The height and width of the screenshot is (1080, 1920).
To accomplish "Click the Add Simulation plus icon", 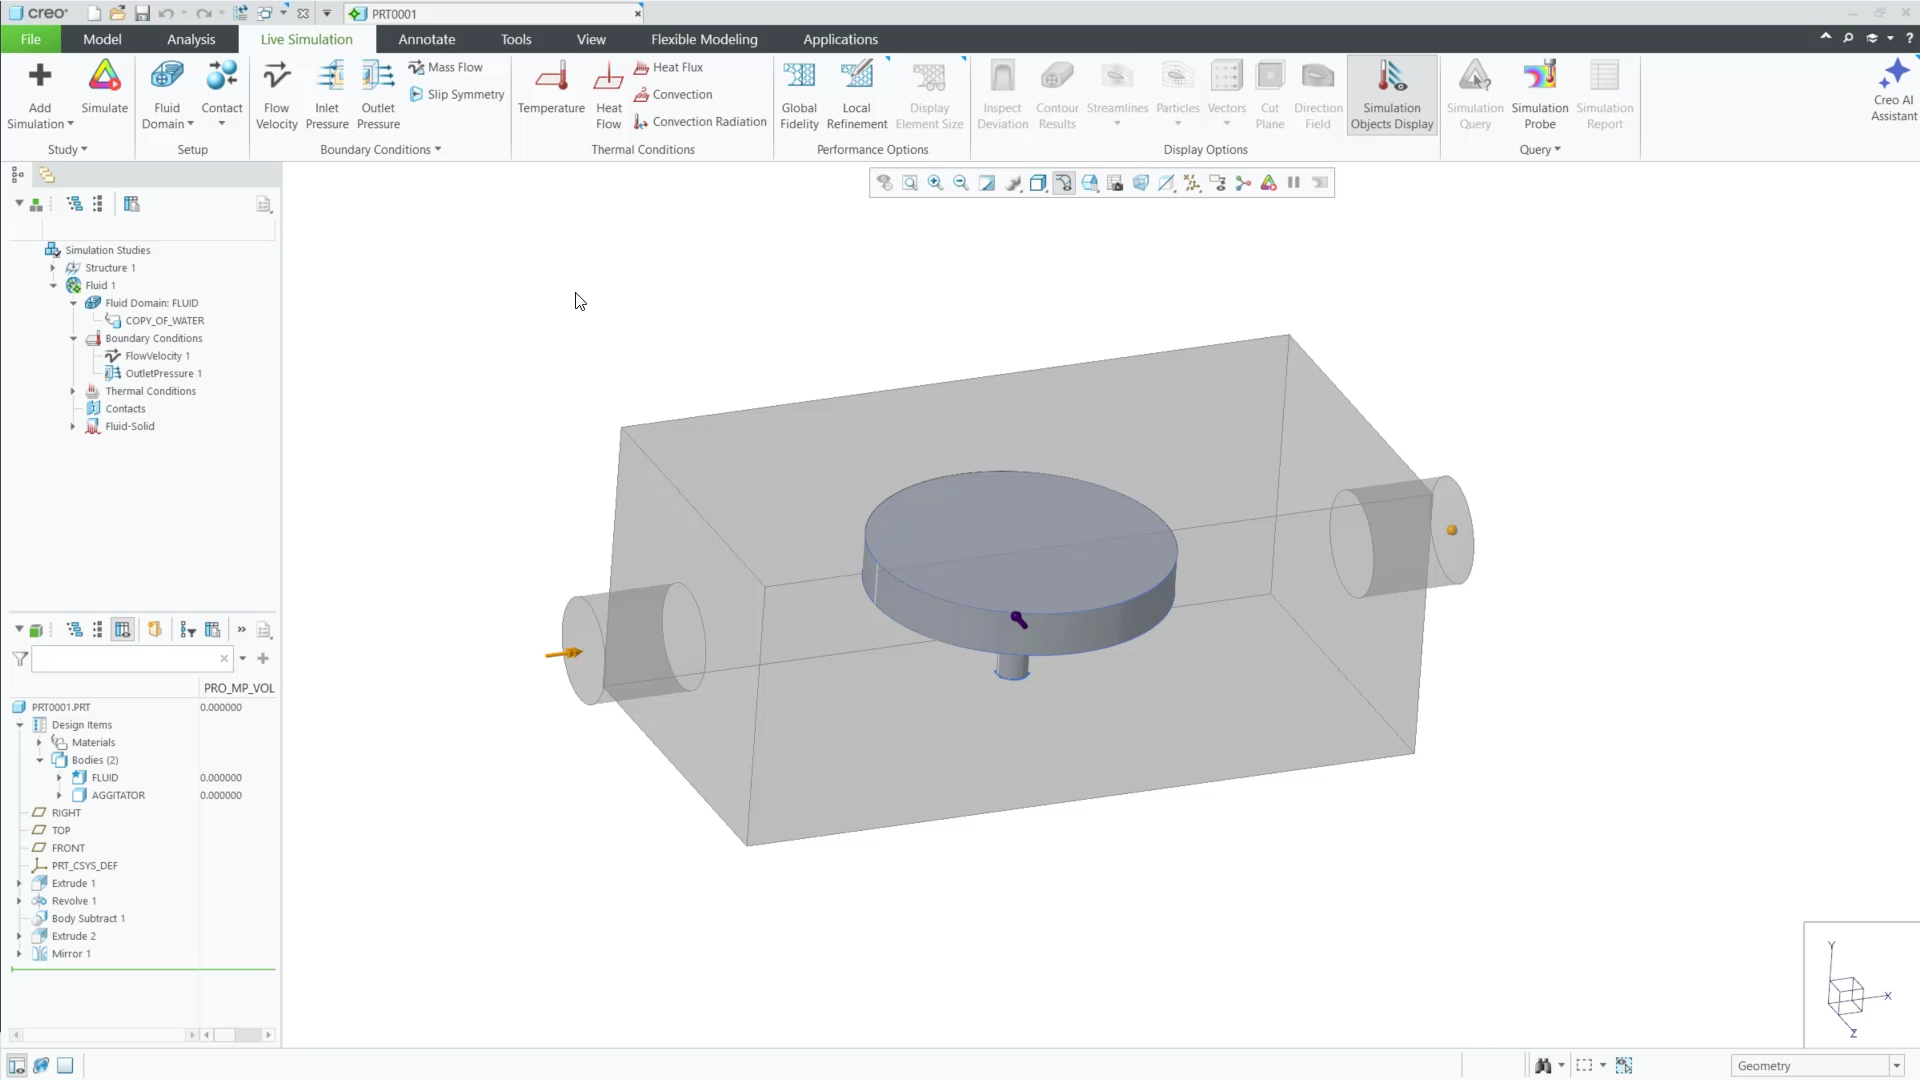I will pyautogui.click(x=40, y=75).
